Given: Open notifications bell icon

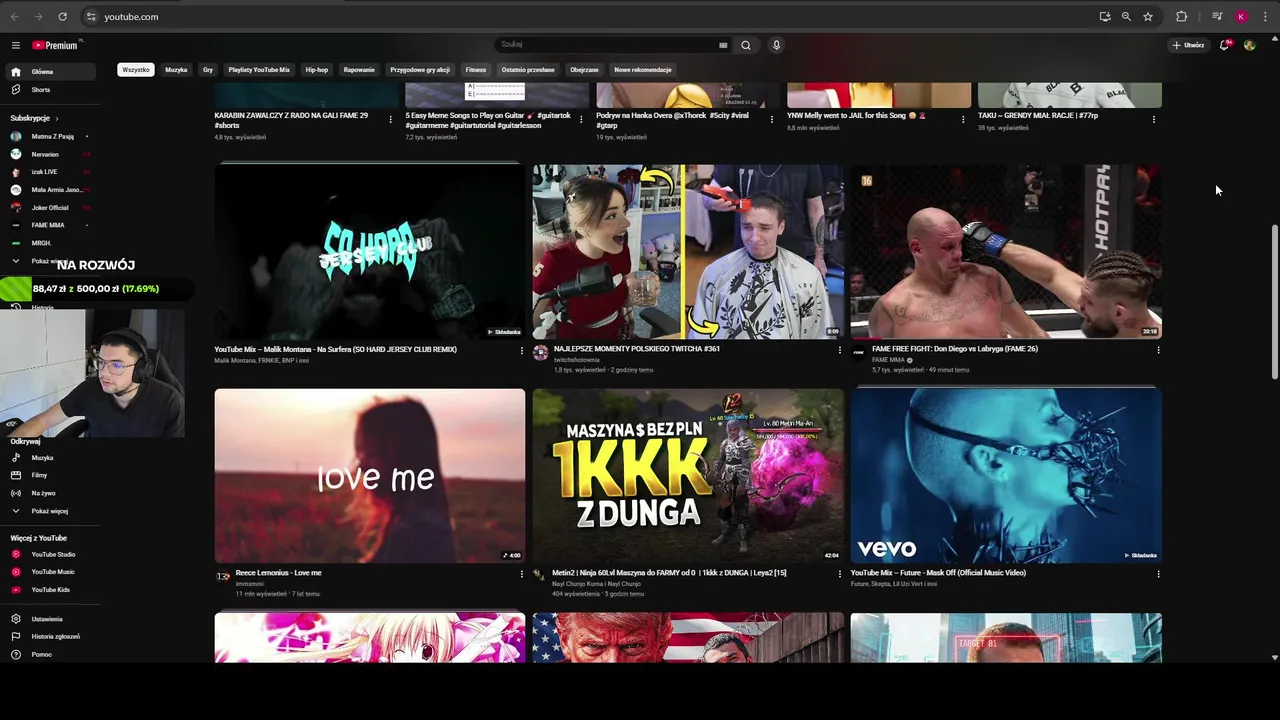Looking at the screenshot, I should click(x=1224, y=45).
